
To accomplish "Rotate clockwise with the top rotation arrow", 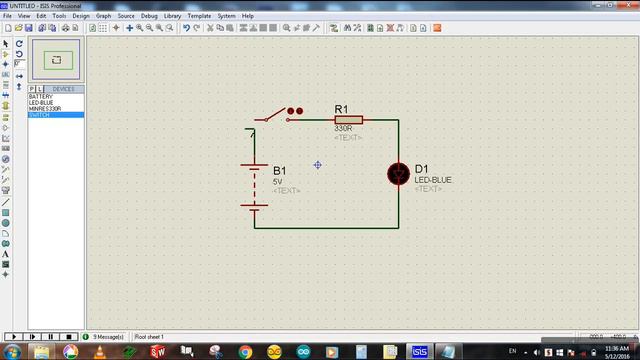I will tap(19, 44).
